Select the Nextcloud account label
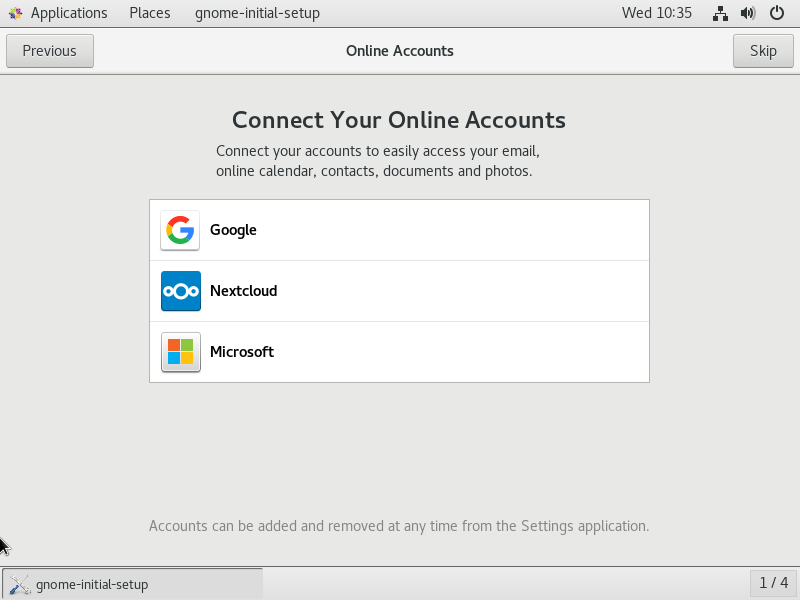 (x=244, y=291)
